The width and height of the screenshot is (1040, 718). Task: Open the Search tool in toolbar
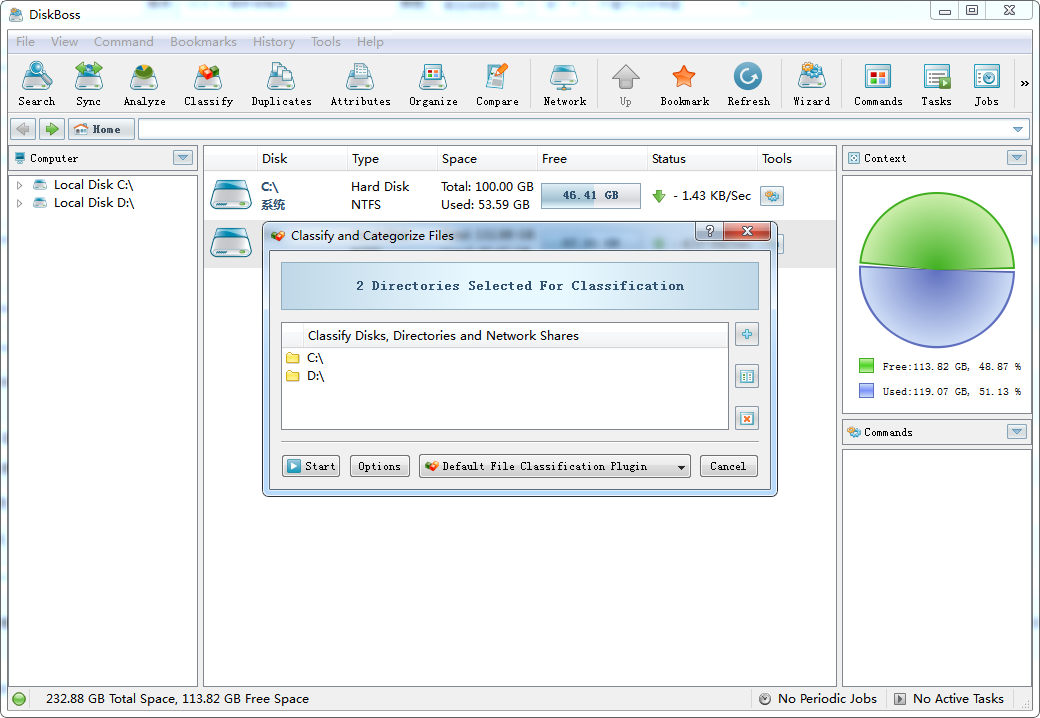[36, 84]
